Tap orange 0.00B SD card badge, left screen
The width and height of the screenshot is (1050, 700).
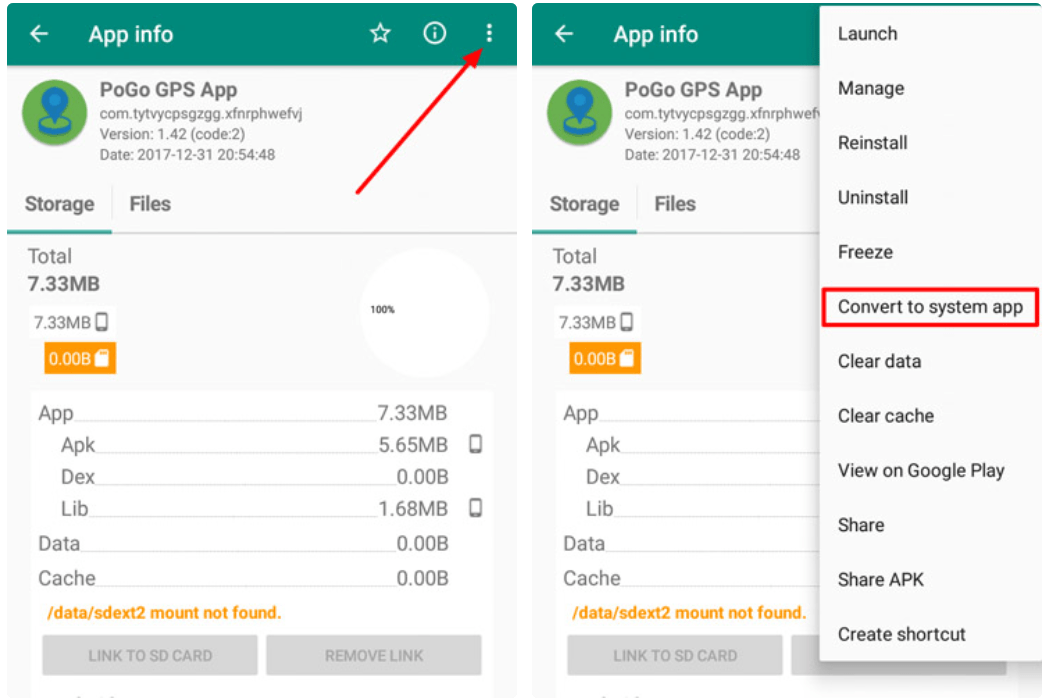click(80, 358)
